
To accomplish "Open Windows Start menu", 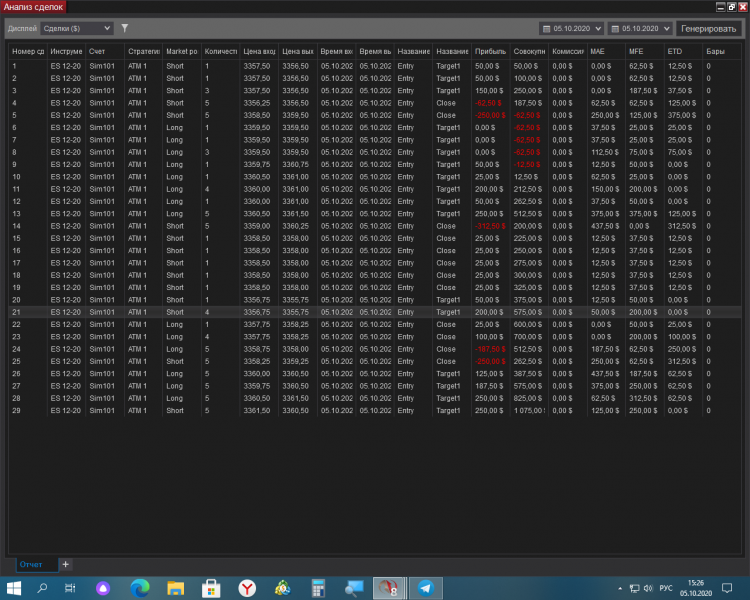I will [x=13, y=588].
